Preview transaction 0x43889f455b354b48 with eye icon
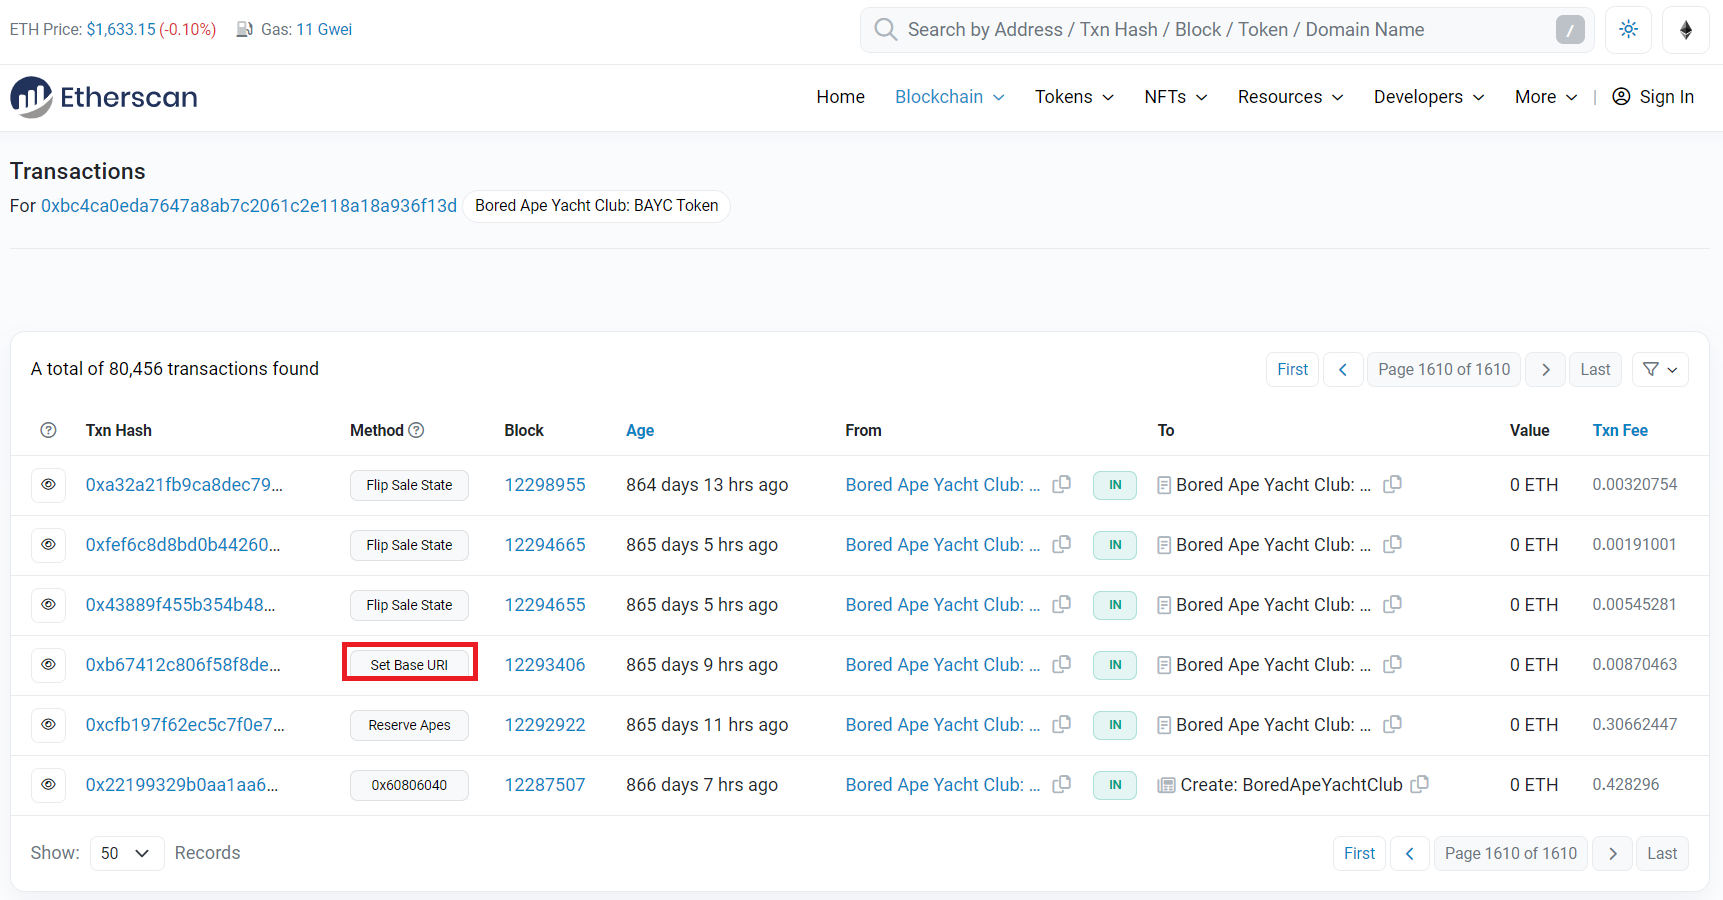The image size is (1723, 900). pos(48,604)
